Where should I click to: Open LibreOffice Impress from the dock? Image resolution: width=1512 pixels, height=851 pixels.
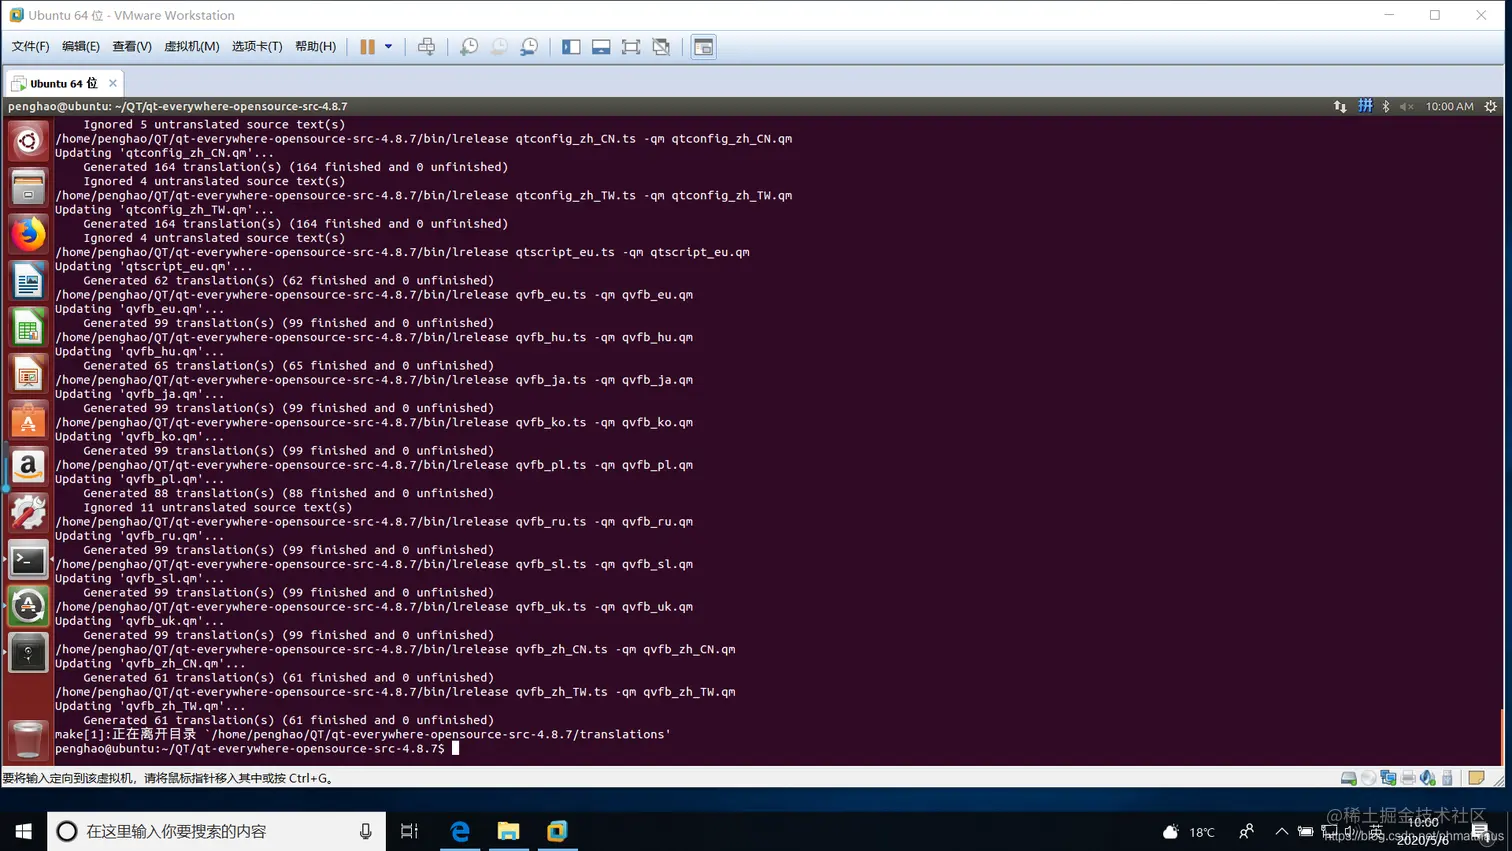click(28, 375)
